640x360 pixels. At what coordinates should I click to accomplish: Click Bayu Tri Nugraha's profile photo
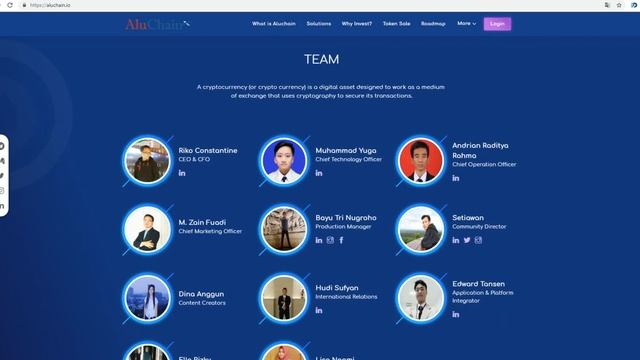(x=284, y=229)
